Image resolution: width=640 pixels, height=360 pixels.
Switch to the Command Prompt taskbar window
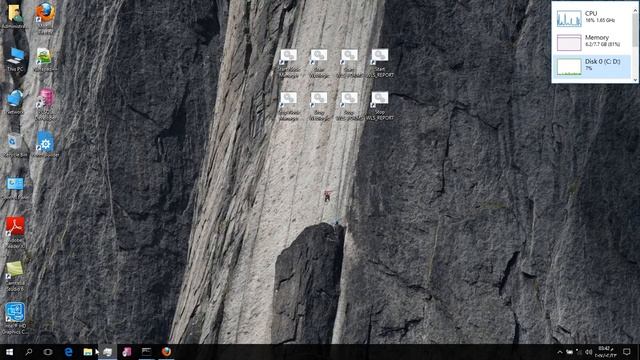click(x=146, y=352)
